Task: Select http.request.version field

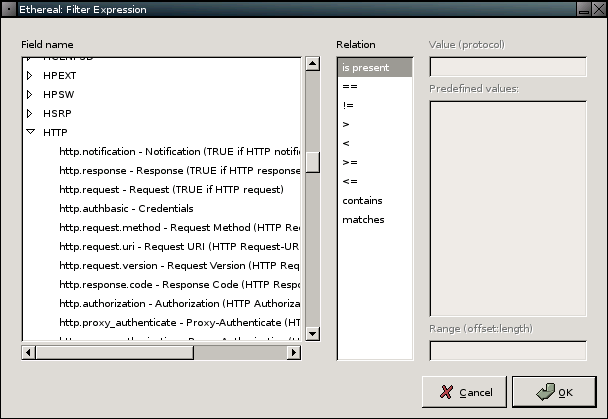Action: [180, 266]
